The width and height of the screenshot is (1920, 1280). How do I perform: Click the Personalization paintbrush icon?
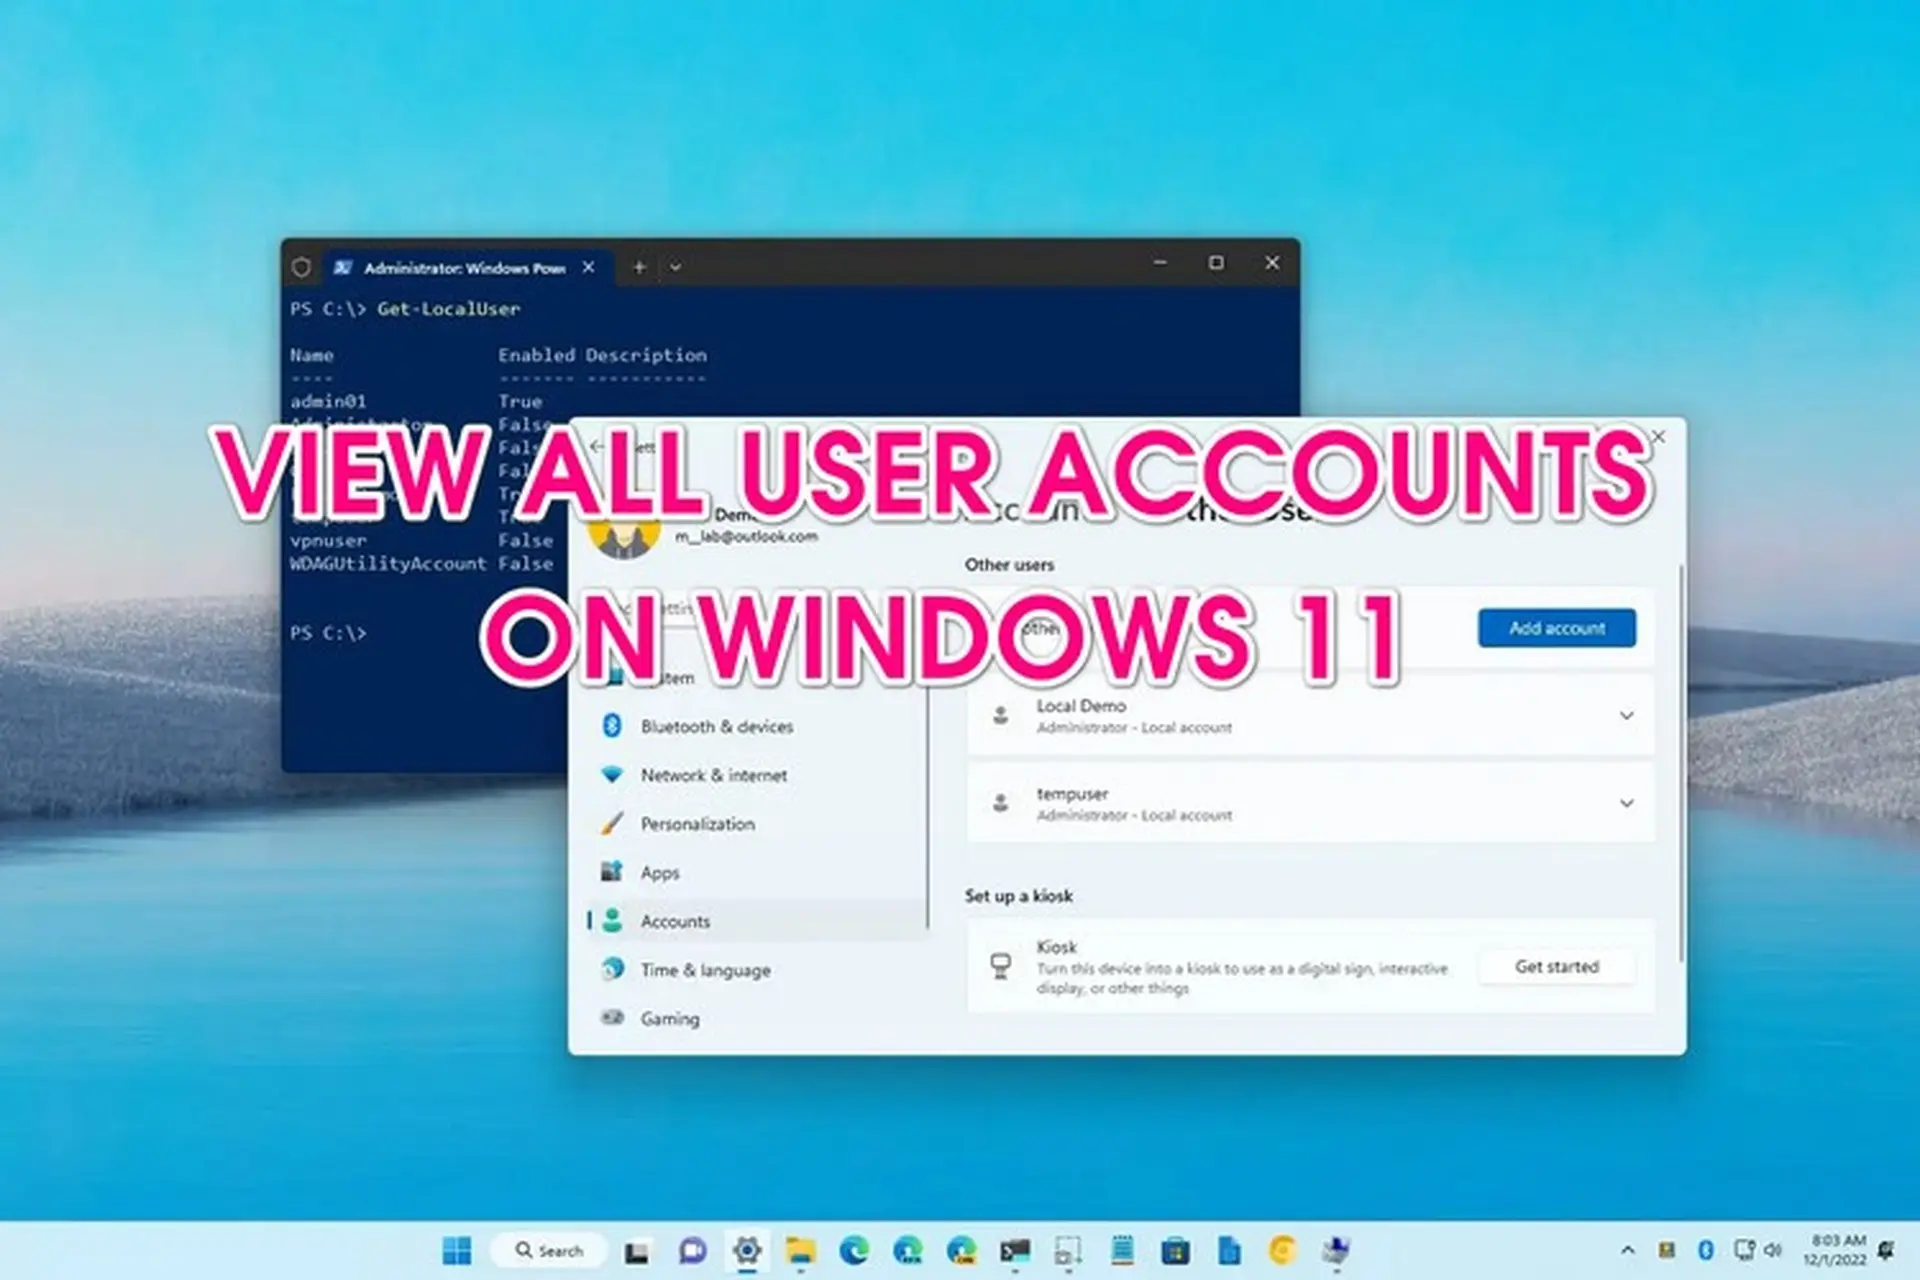coord(612,823)
